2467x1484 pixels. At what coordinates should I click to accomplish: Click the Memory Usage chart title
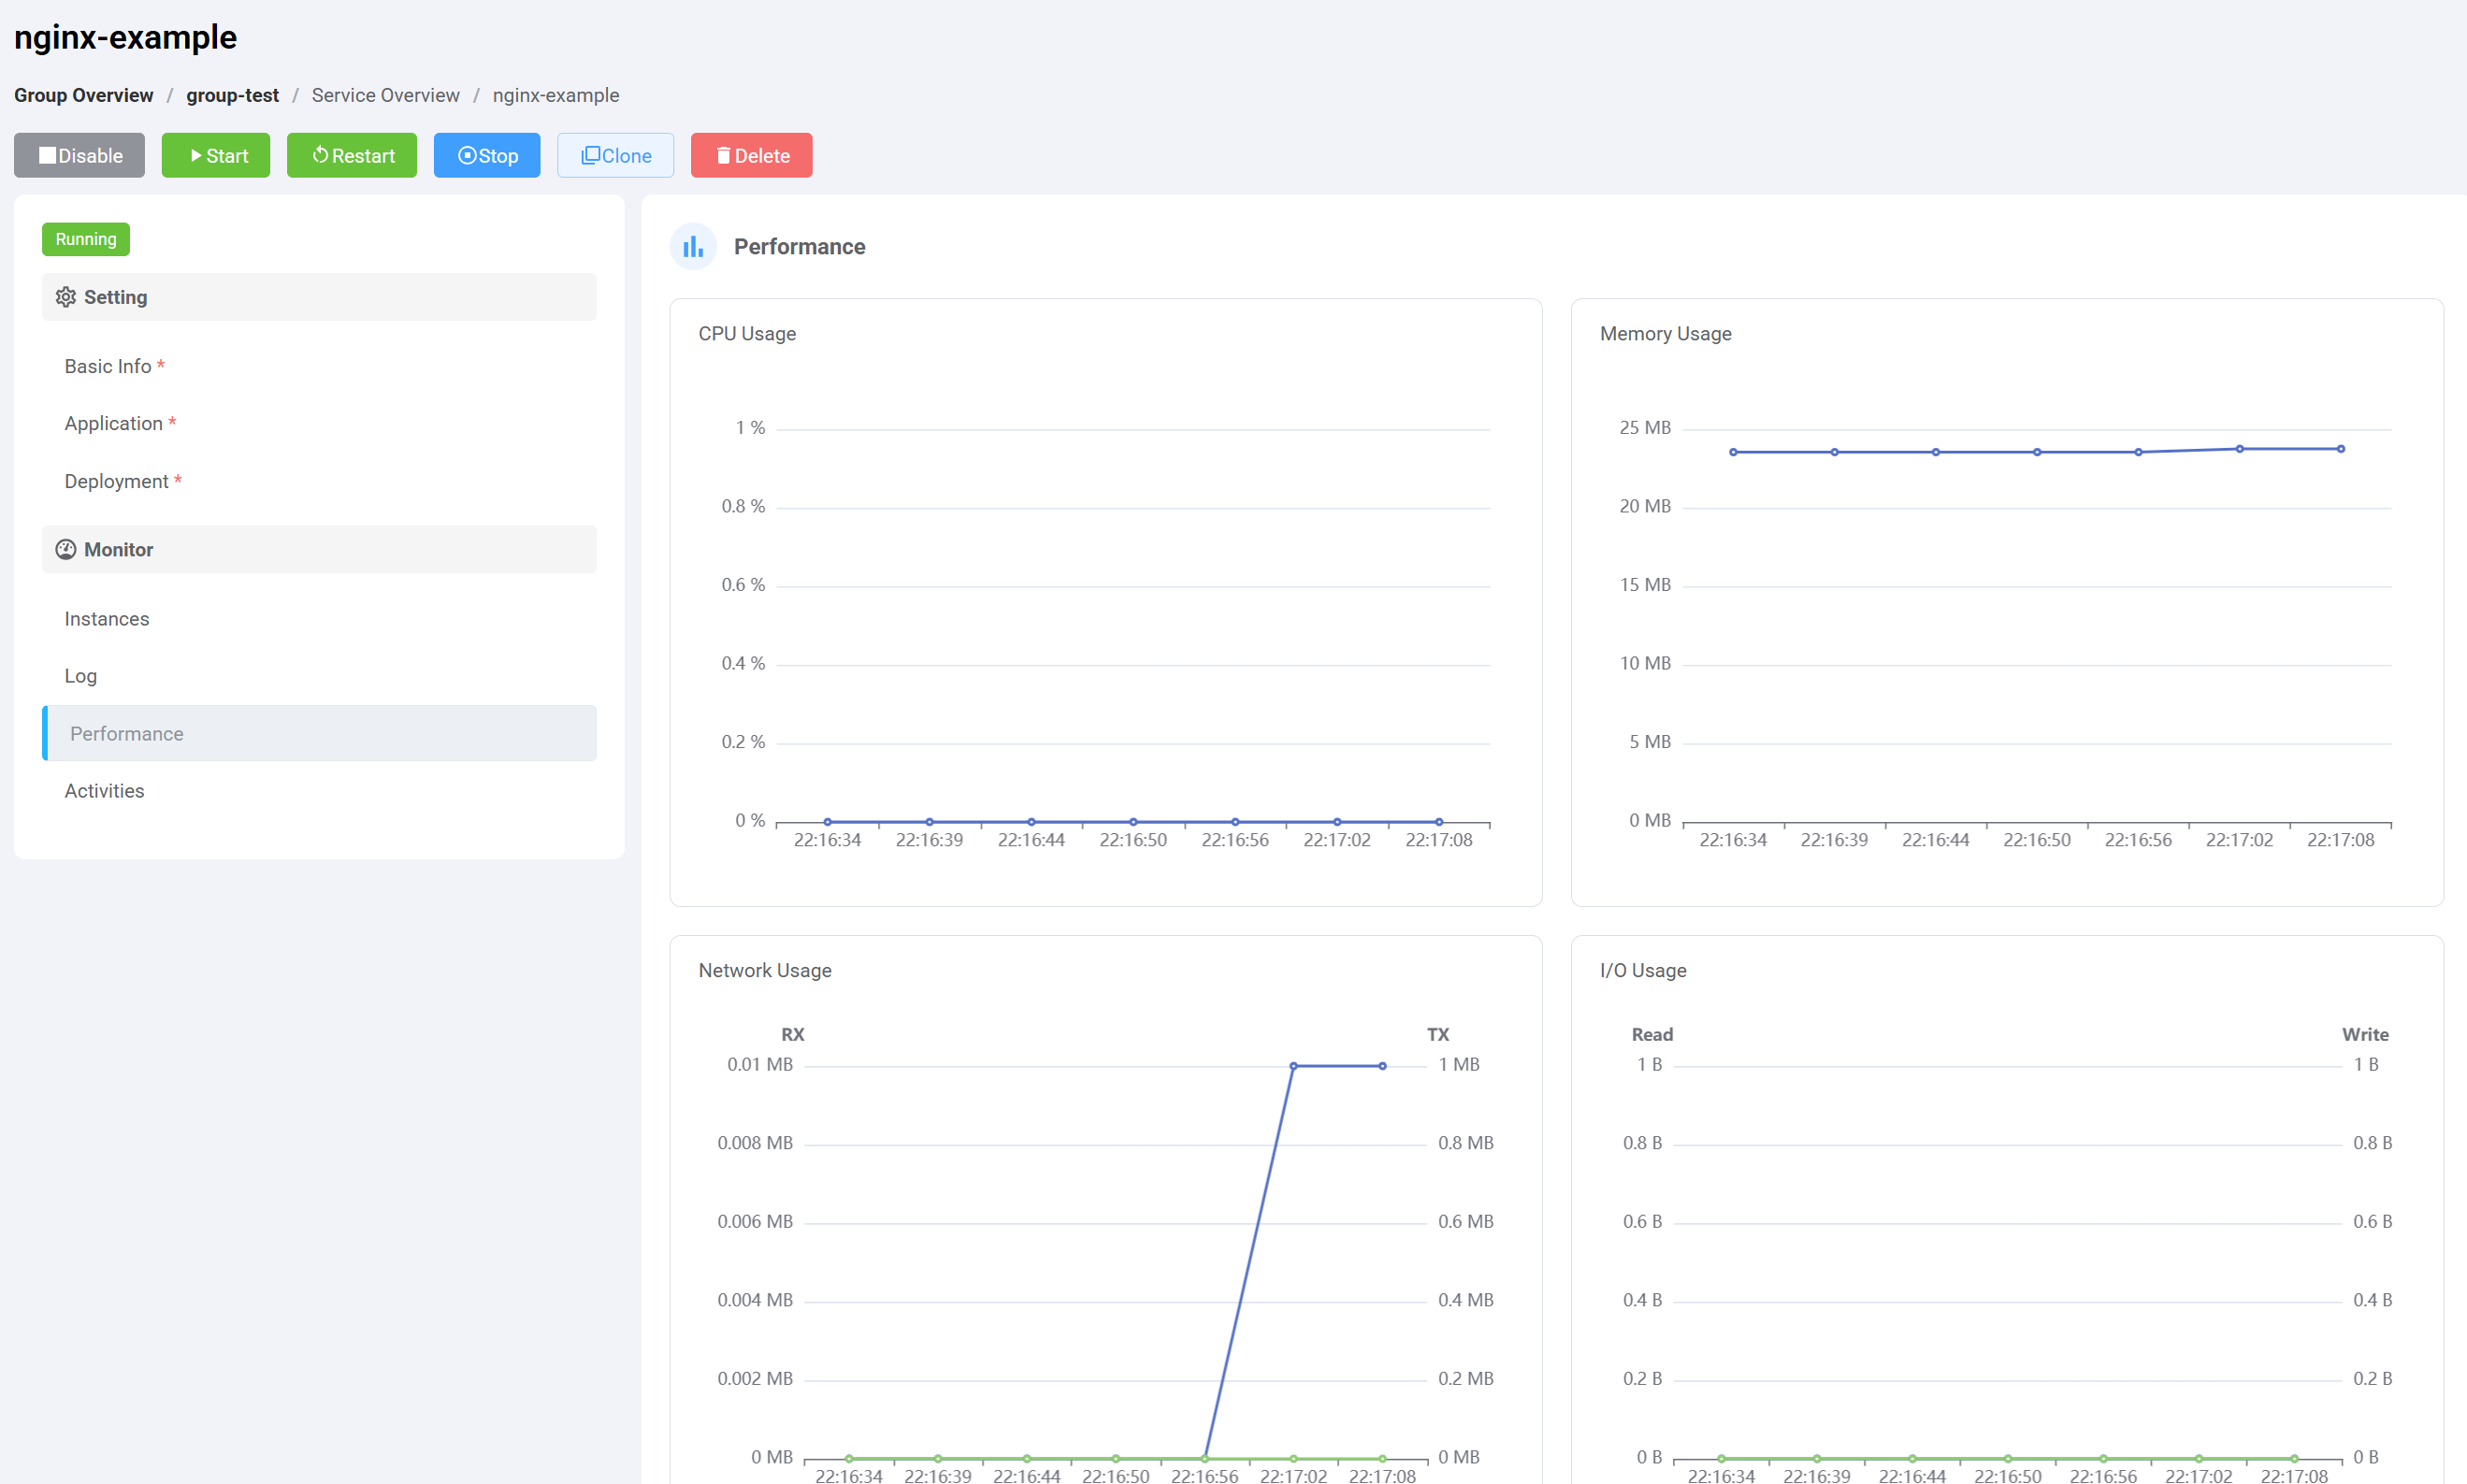click(x=1665, y=333)
